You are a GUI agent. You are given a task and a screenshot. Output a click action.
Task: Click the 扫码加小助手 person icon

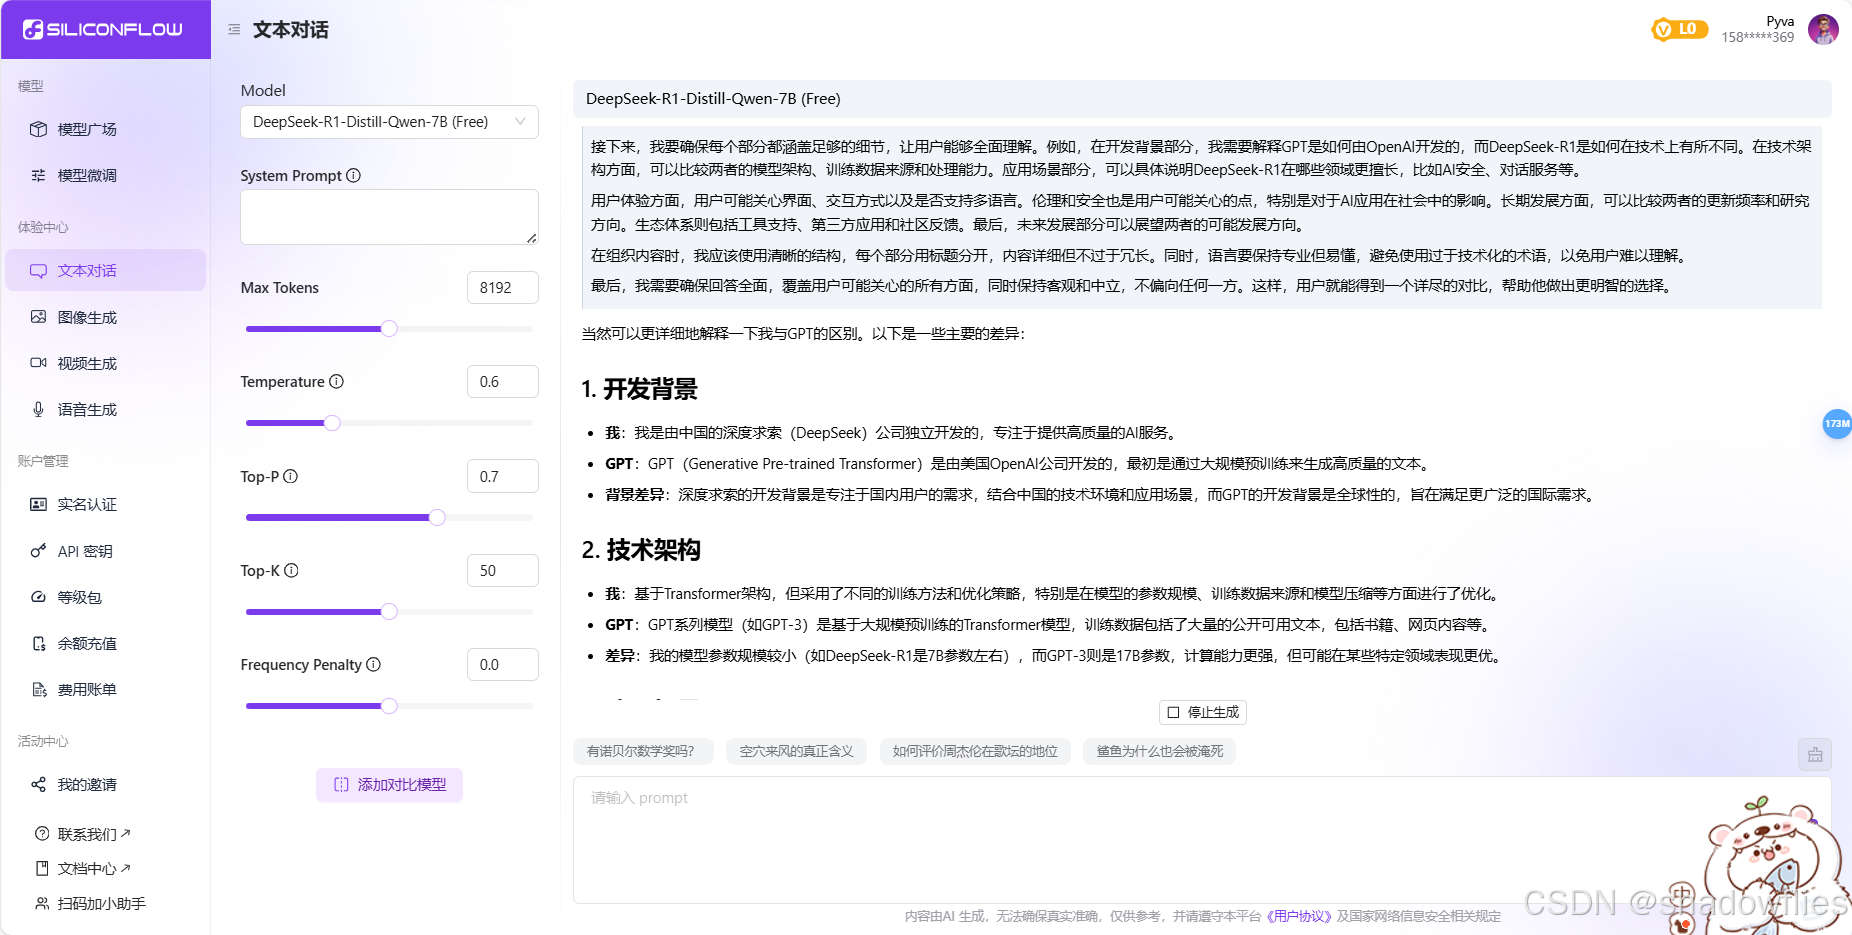[x=42, y=903]
